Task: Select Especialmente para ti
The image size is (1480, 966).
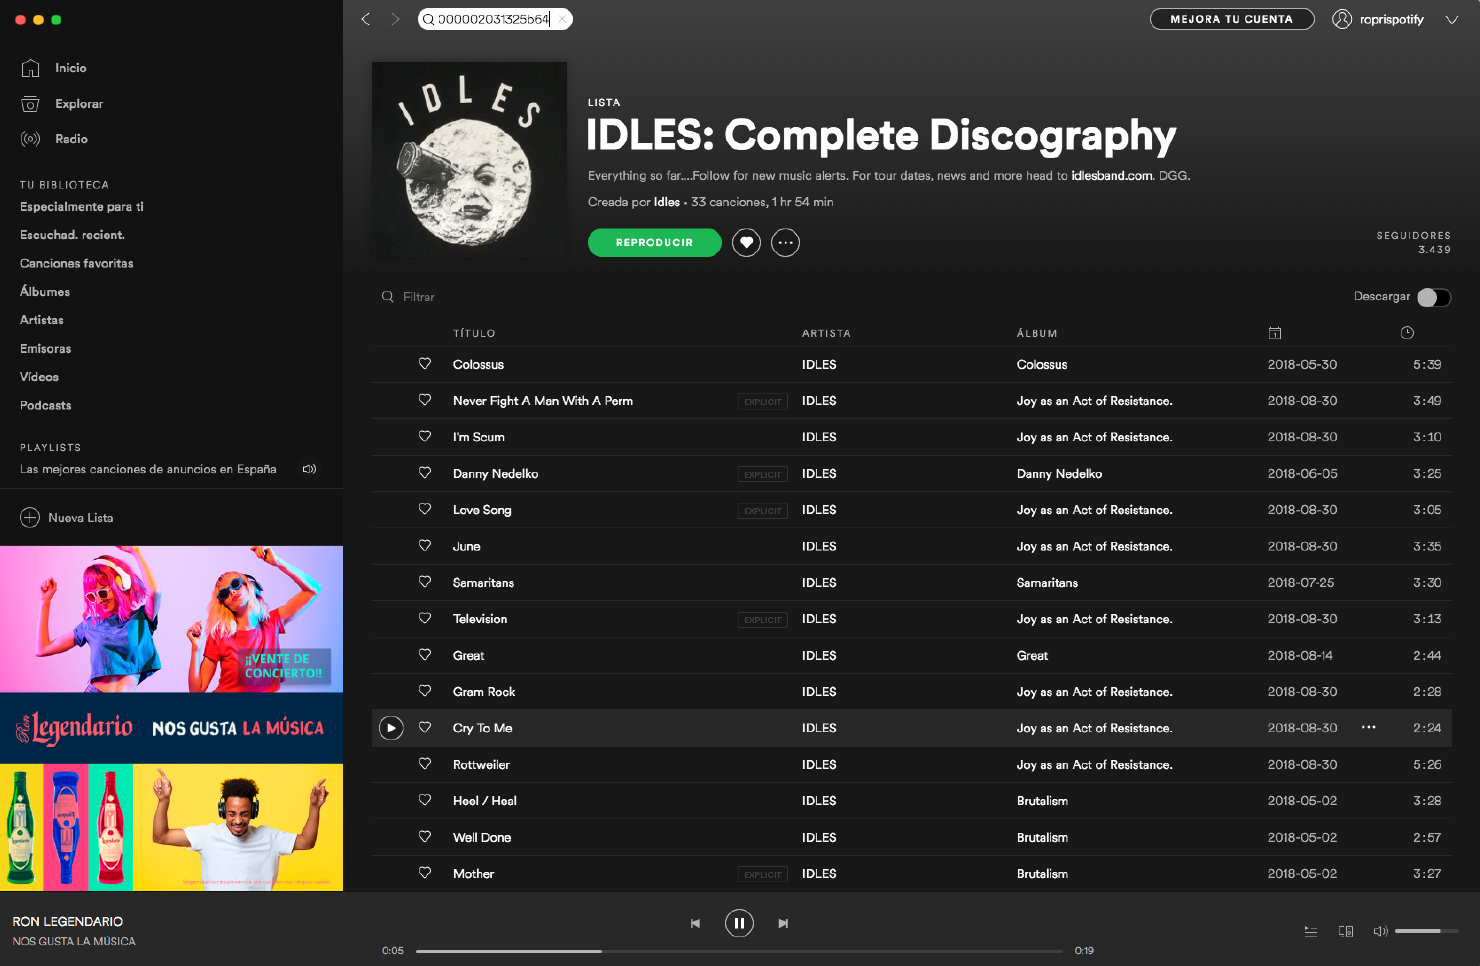Action: [82, 207]
